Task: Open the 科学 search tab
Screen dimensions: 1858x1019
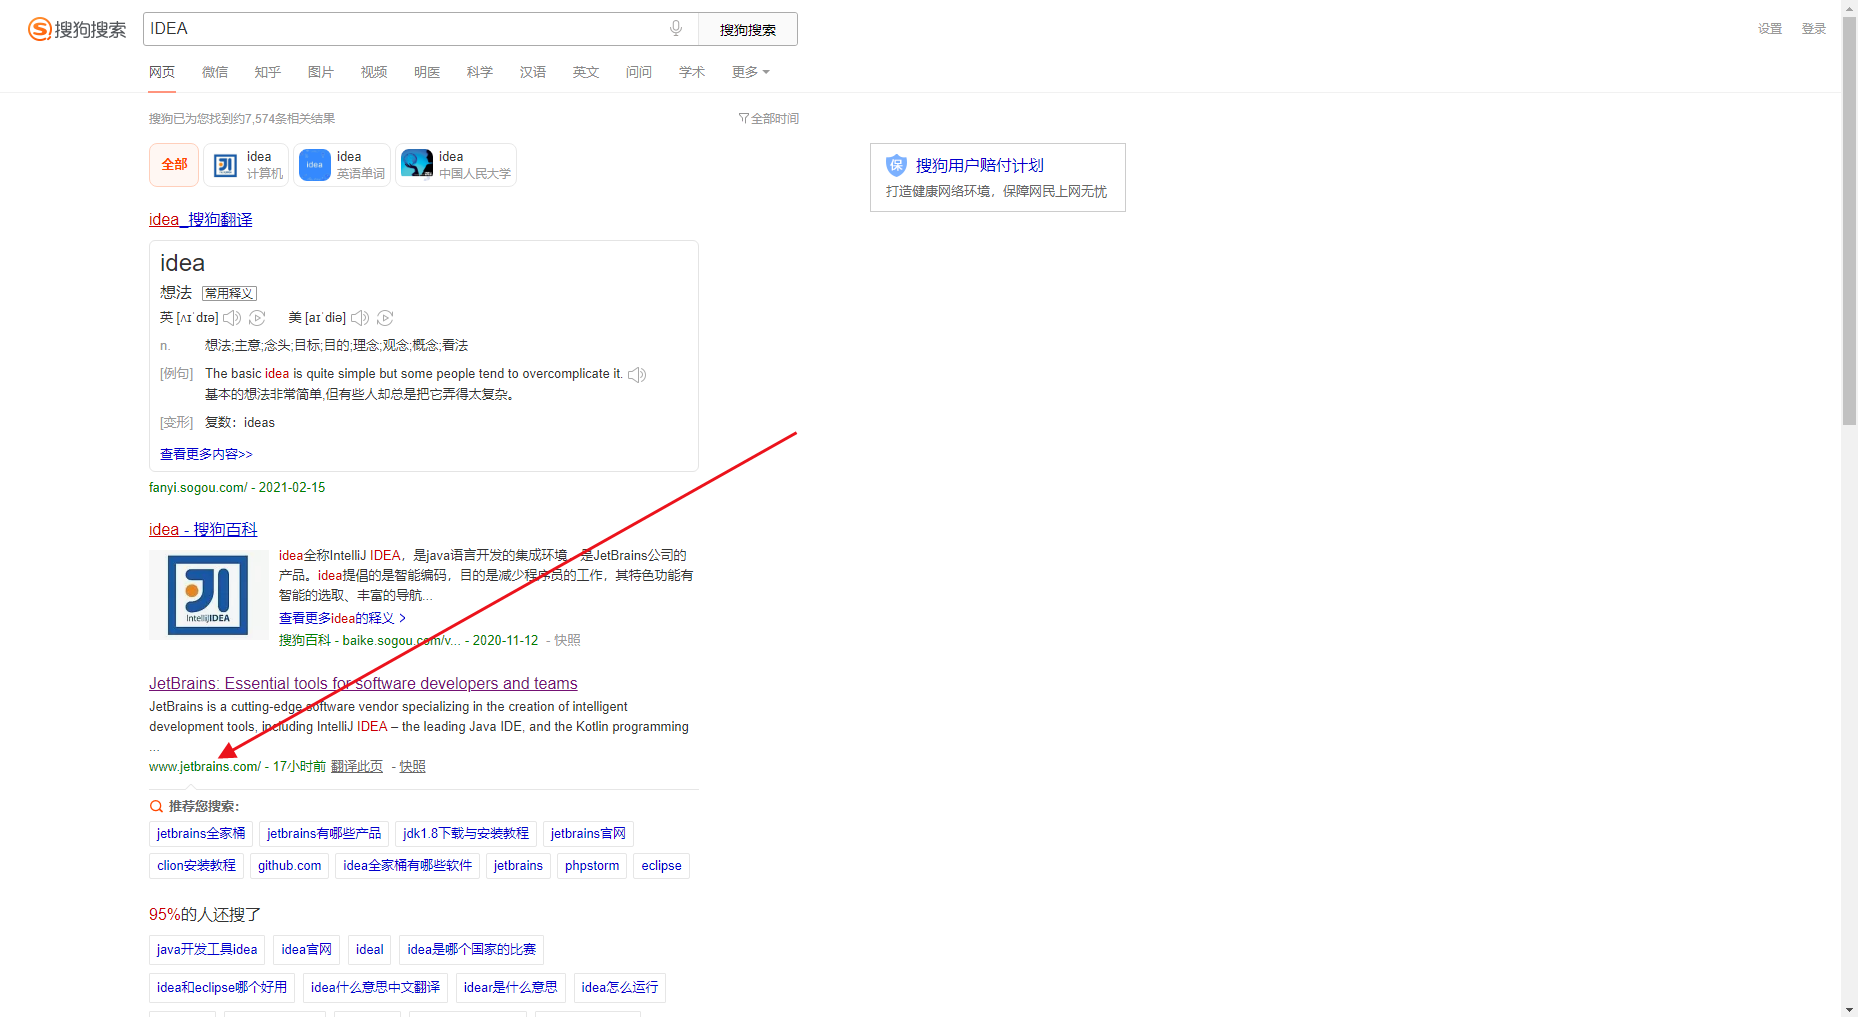Action: (x=480, y=72)
